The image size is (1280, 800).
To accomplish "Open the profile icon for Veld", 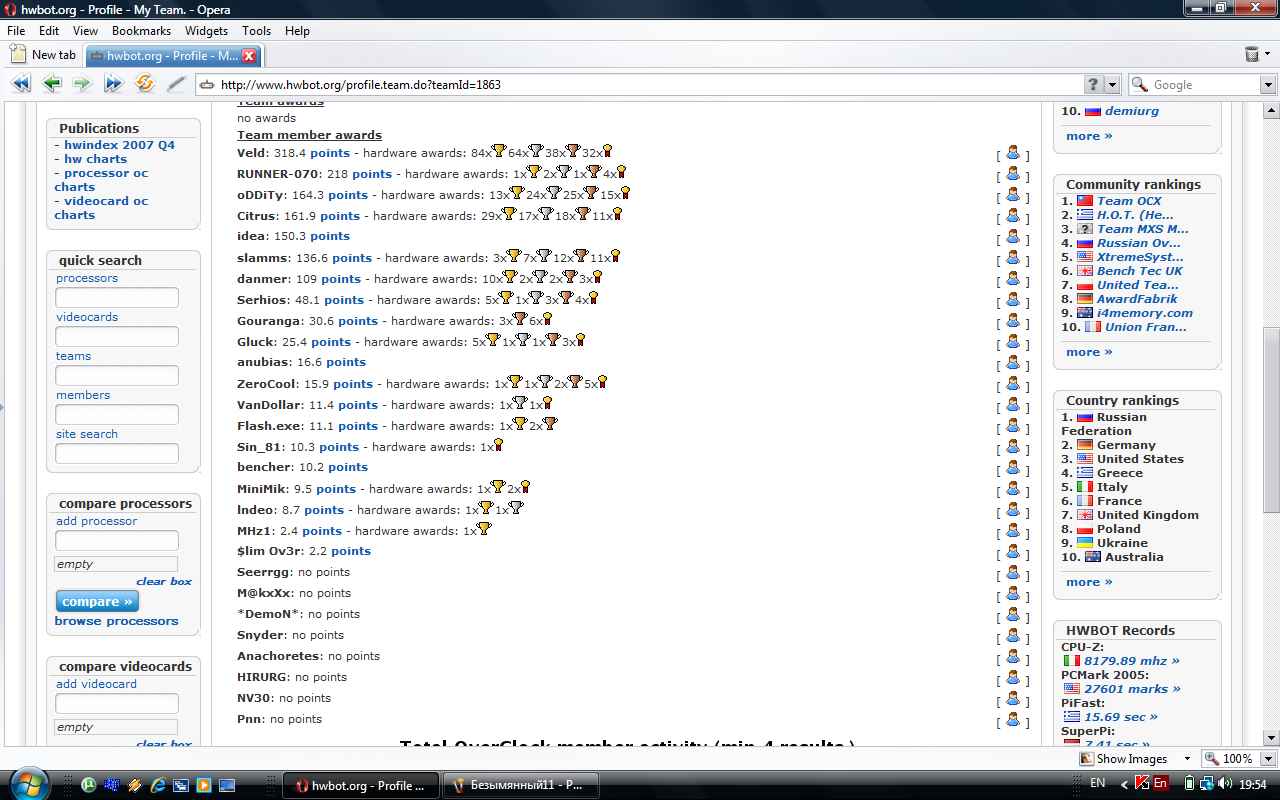I will tap(1013, 153).
